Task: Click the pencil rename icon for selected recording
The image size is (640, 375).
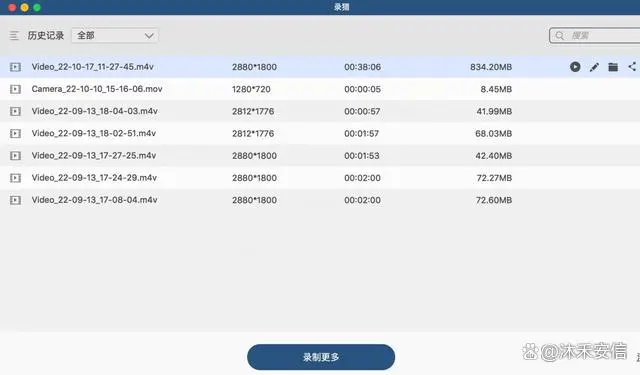Action: point(594,67)
